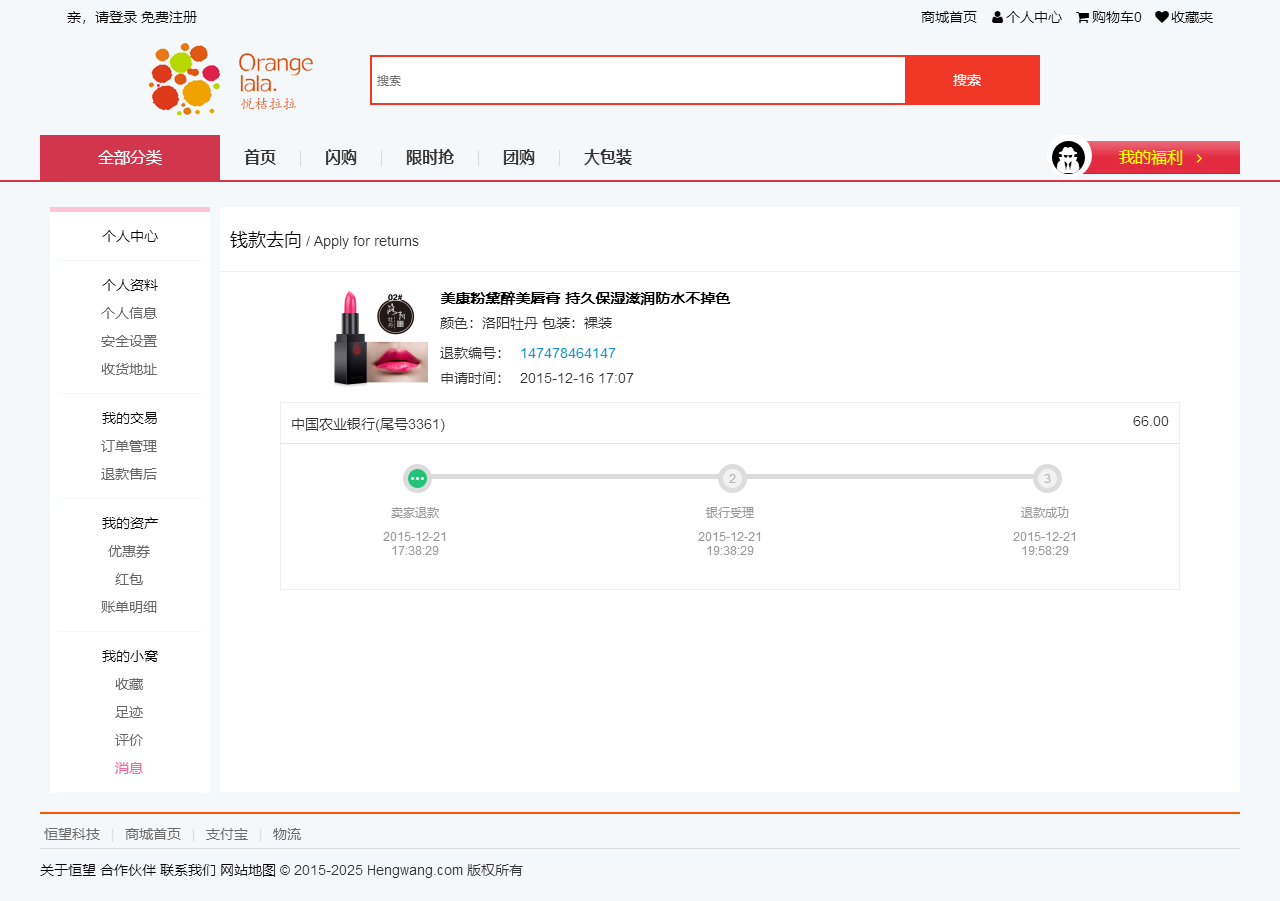The image size is (1280, 901).
Task: Focus the 搜索 input field
Action: tap(638, 80)
